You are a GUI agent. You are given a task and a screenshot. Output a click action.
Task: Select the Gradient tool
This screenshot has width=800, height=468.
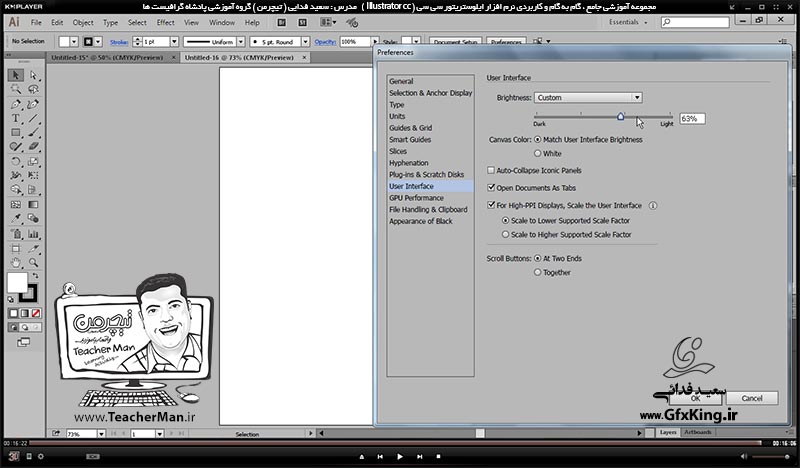click(34, 205)
